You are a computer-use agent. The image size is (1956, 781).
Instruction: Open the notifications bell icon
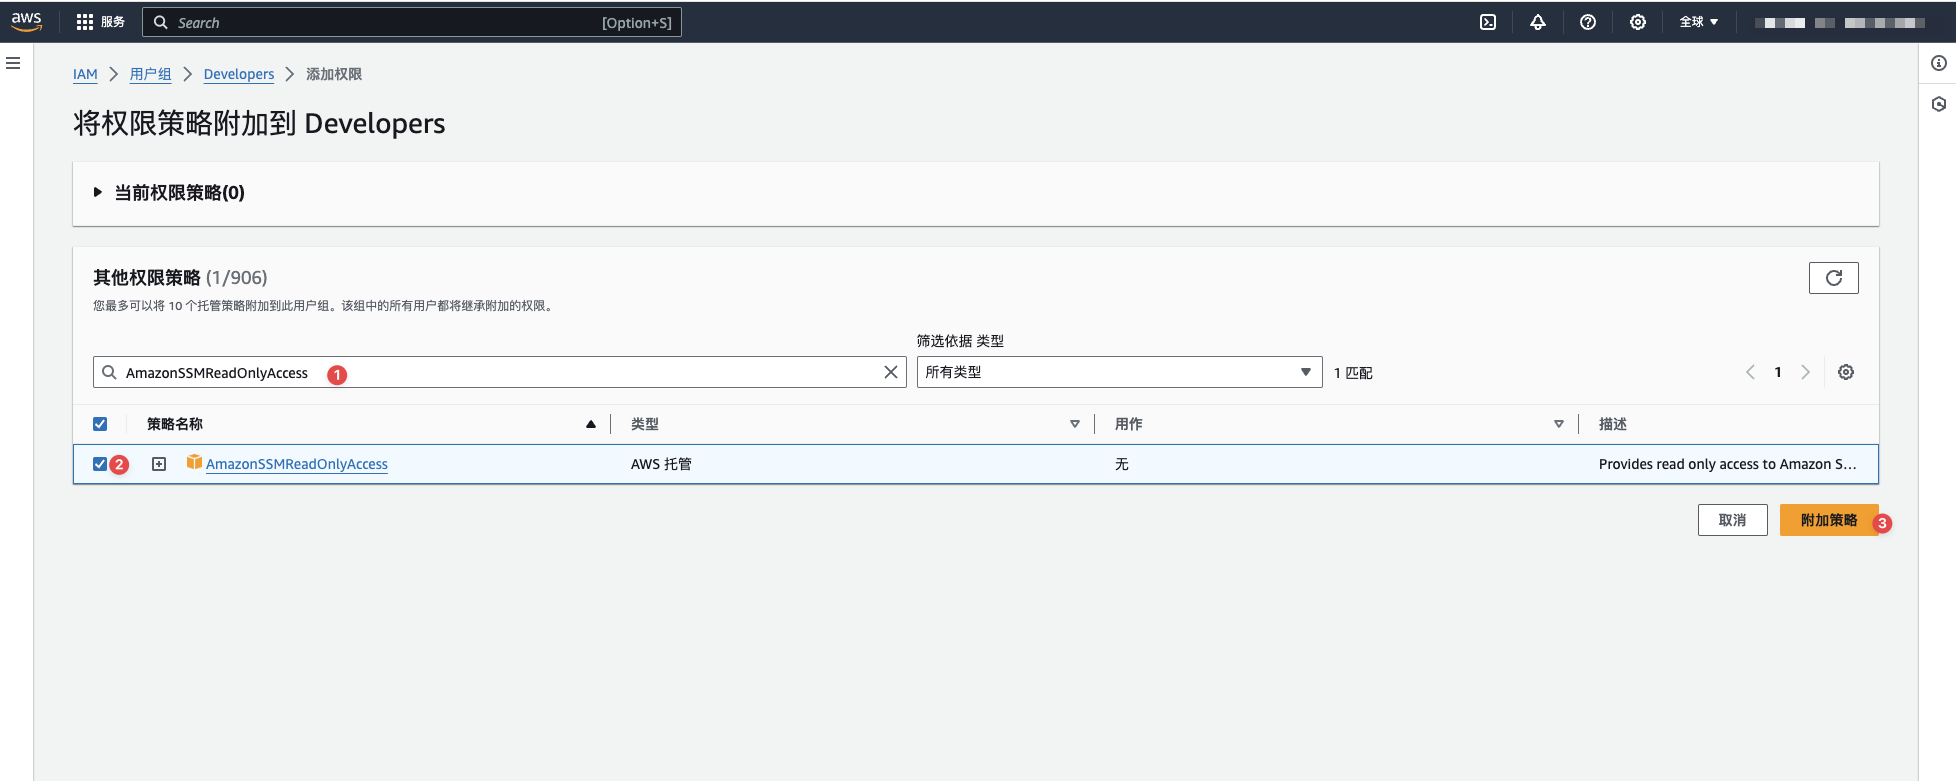pyautogui.click(x=1538, y=22)
